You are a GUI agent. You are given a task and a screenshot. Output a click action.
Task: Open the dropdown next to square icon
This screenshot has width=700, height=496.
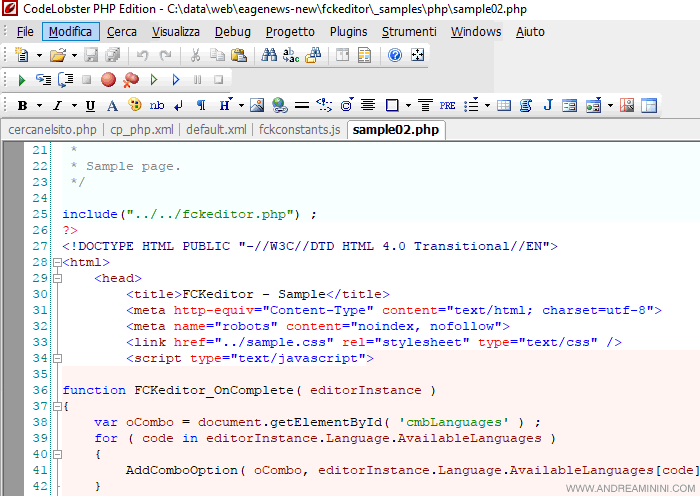(x=408, y=106)
